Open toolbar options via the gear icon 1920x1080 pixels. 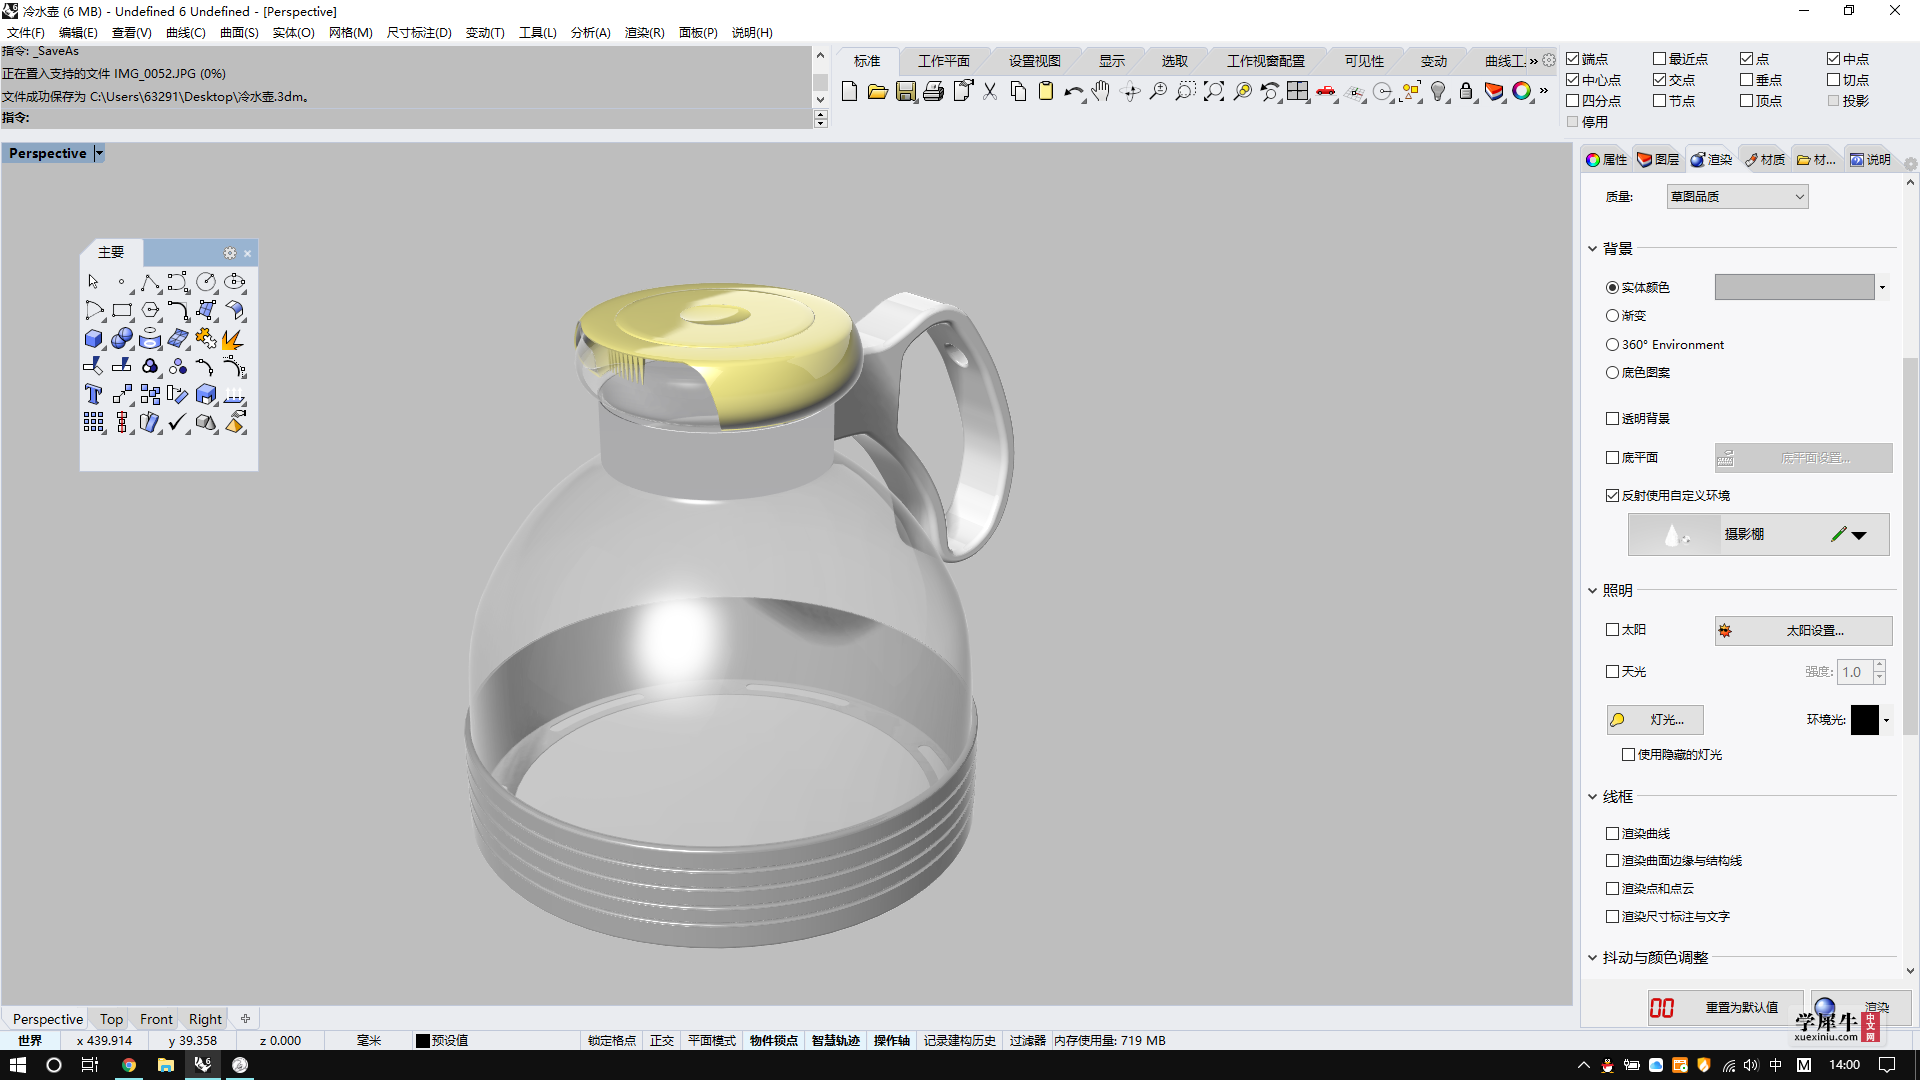(1549, 60)
